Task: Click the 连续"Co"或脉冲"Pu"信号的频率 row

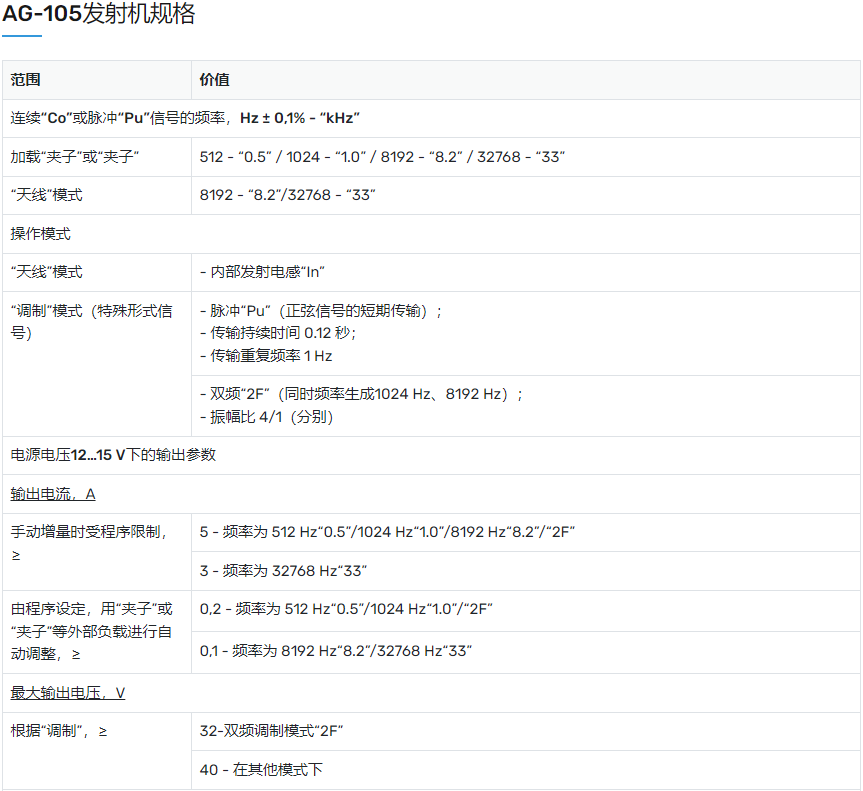Action: [185, 118]
